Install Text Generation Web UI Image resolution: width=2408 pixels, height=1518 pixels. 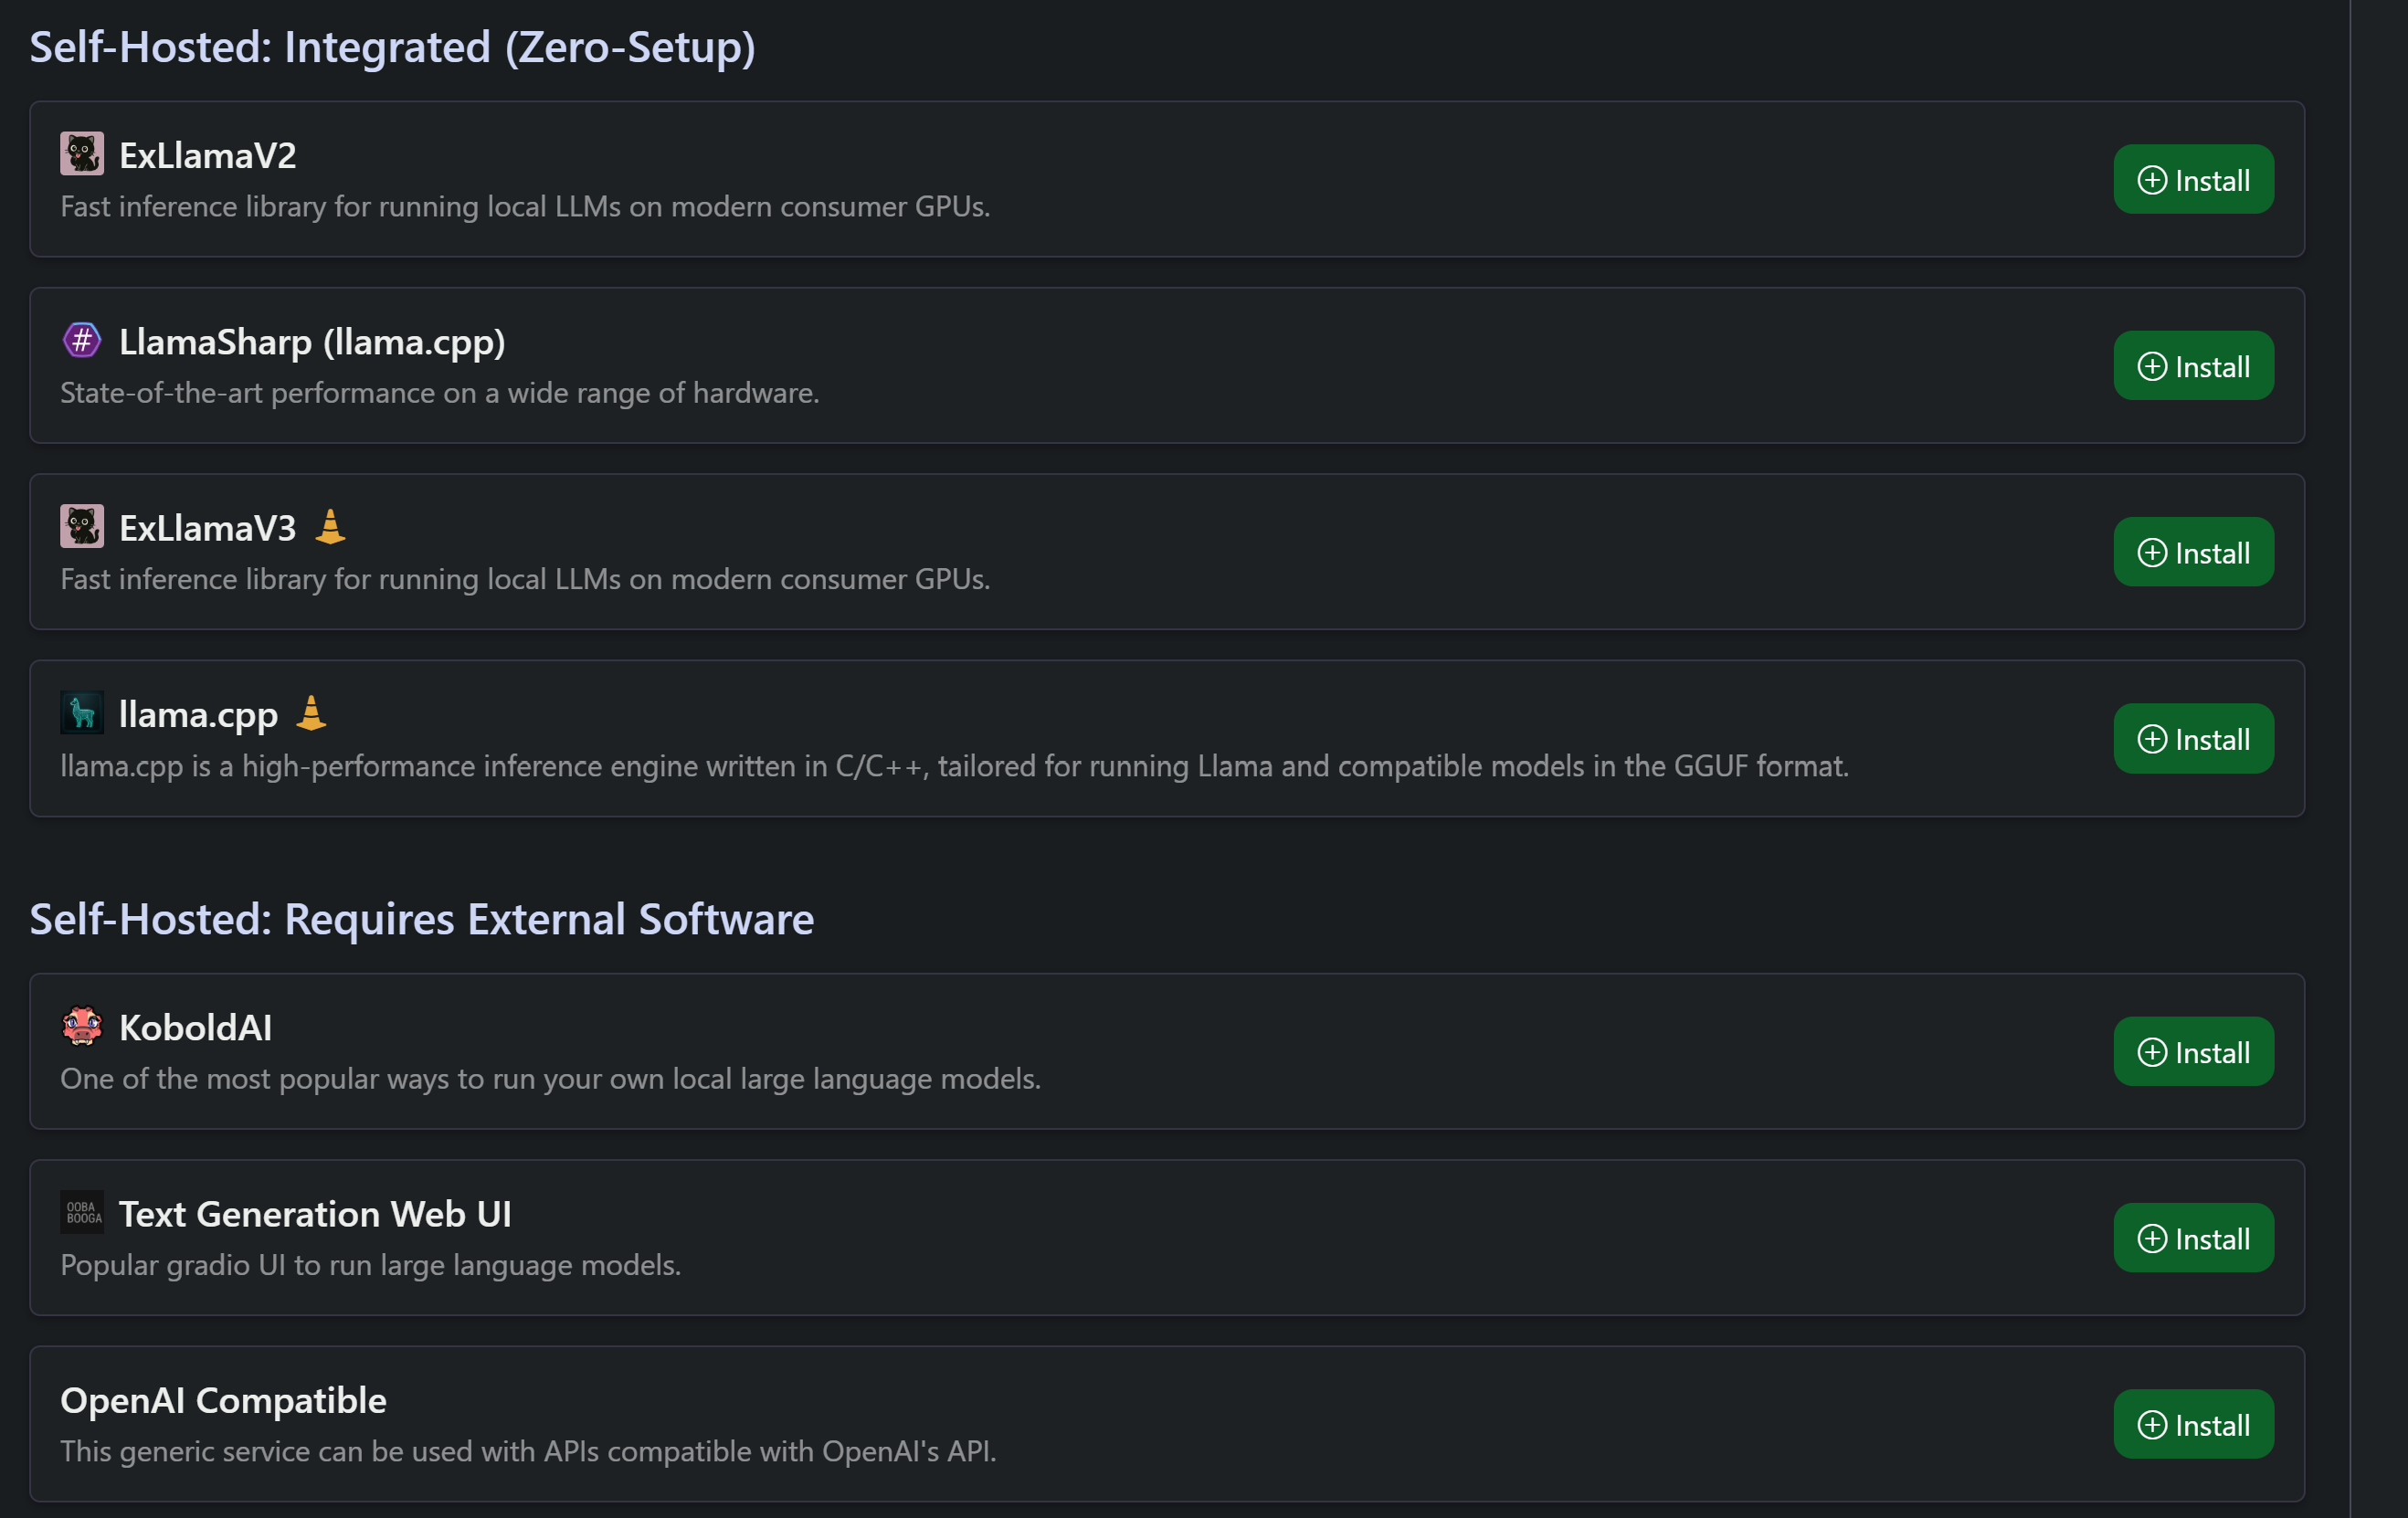click(x=2193, y=1238)
